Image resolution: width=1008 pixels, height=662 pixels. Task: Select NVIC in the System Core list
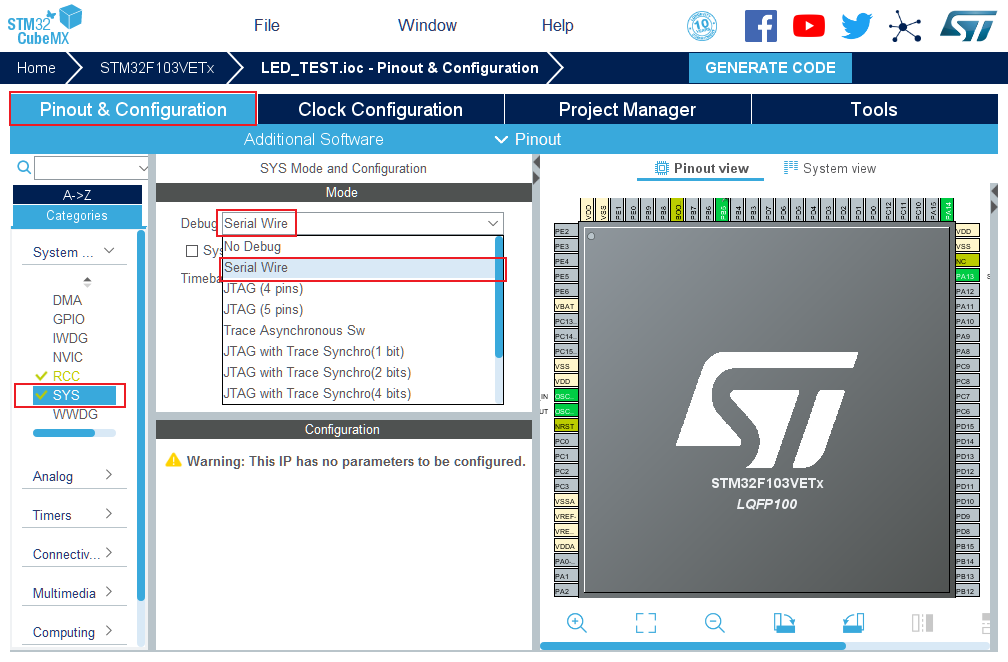[68, 357]
